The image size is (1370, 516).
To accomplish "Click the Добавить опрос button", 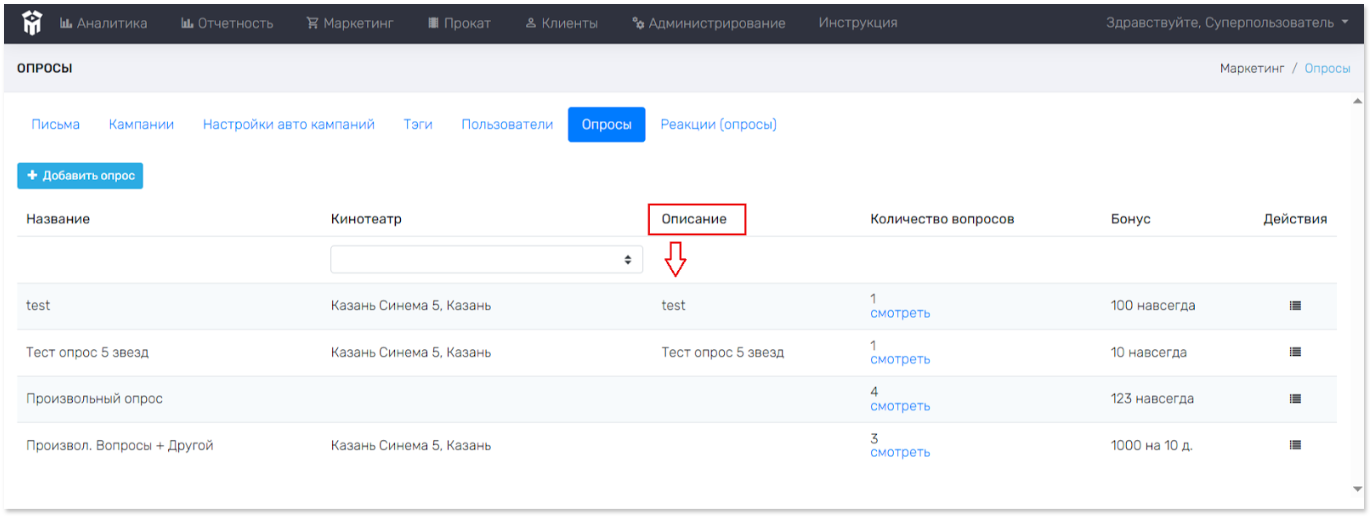I will tap(80, 176).
